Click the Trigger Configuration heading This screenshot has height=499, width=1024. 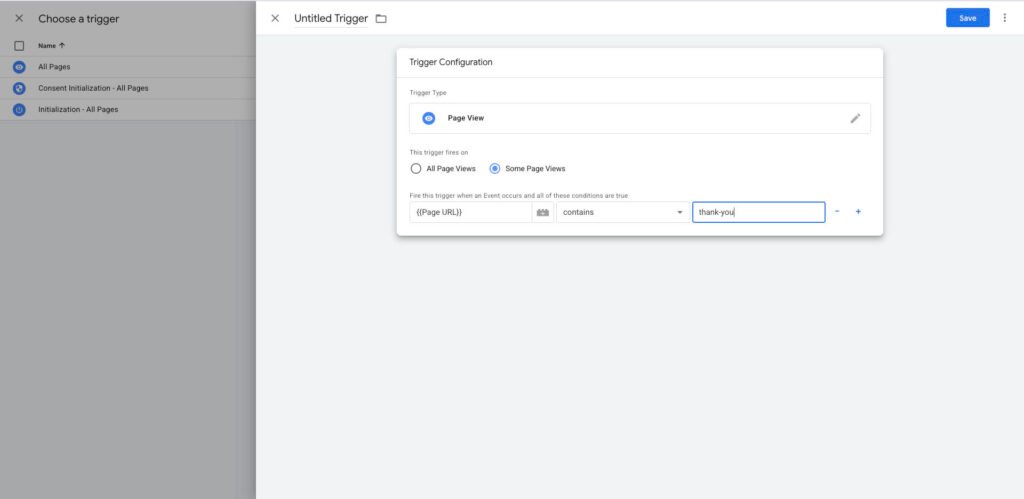451,62
